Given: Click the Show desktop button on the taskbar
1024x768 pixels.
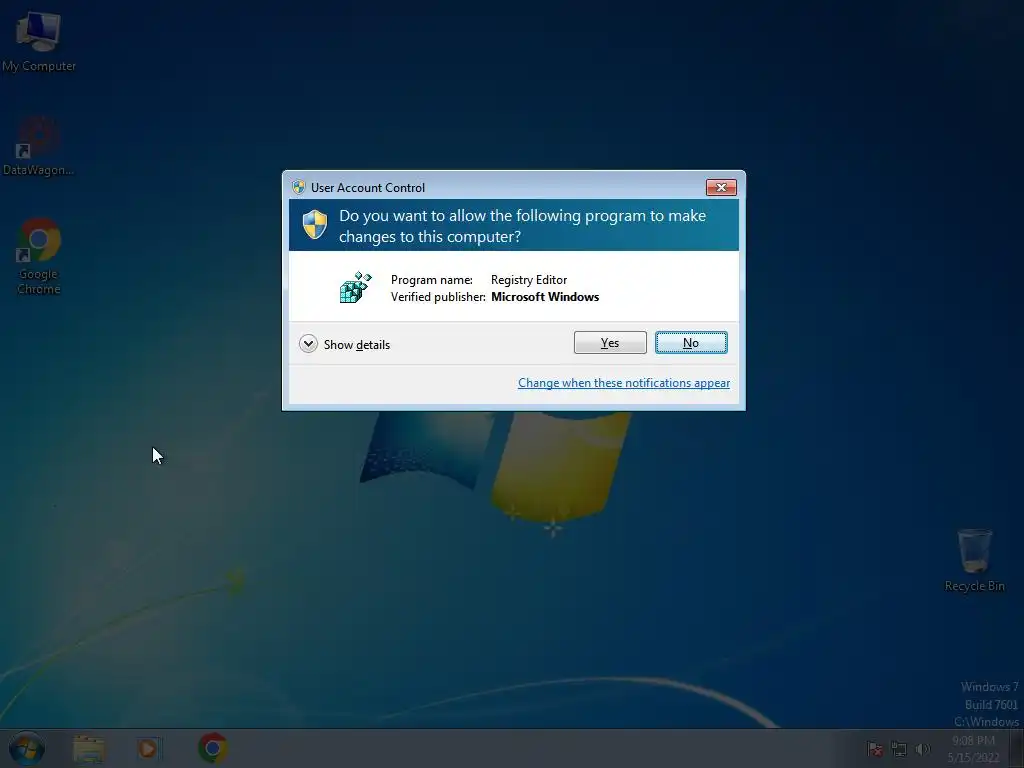Looking at the screenshot, I should pos(1017,749).
